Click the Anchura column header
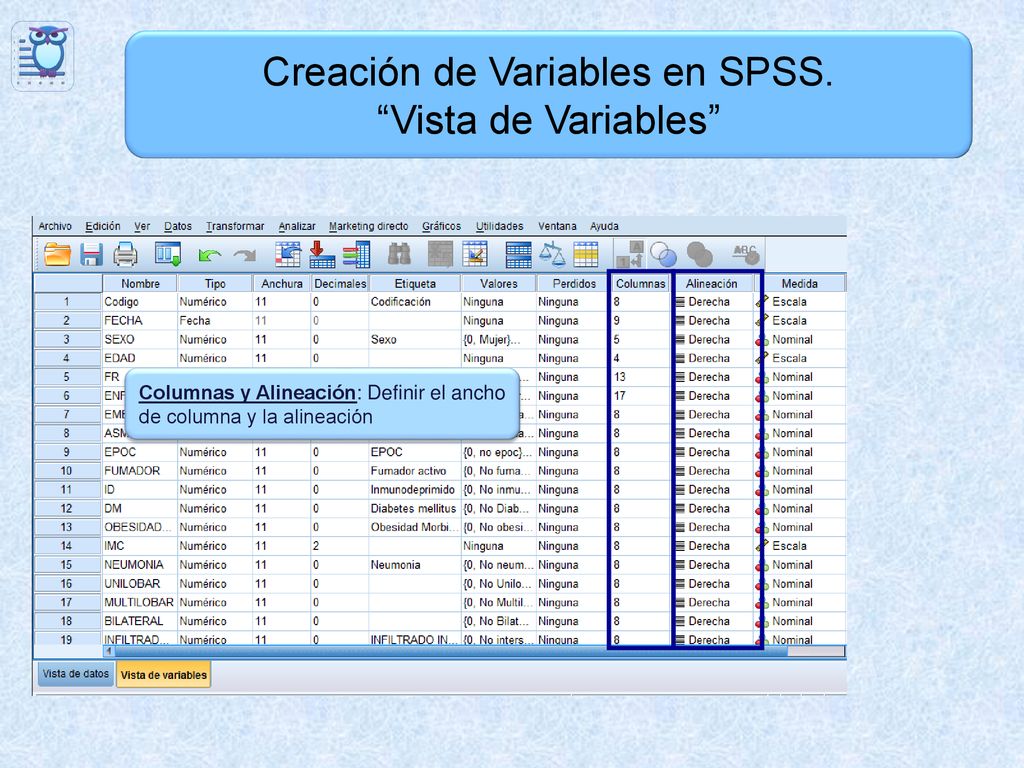1024x768 pixels. pyautogui.click(x=281, y=283)
